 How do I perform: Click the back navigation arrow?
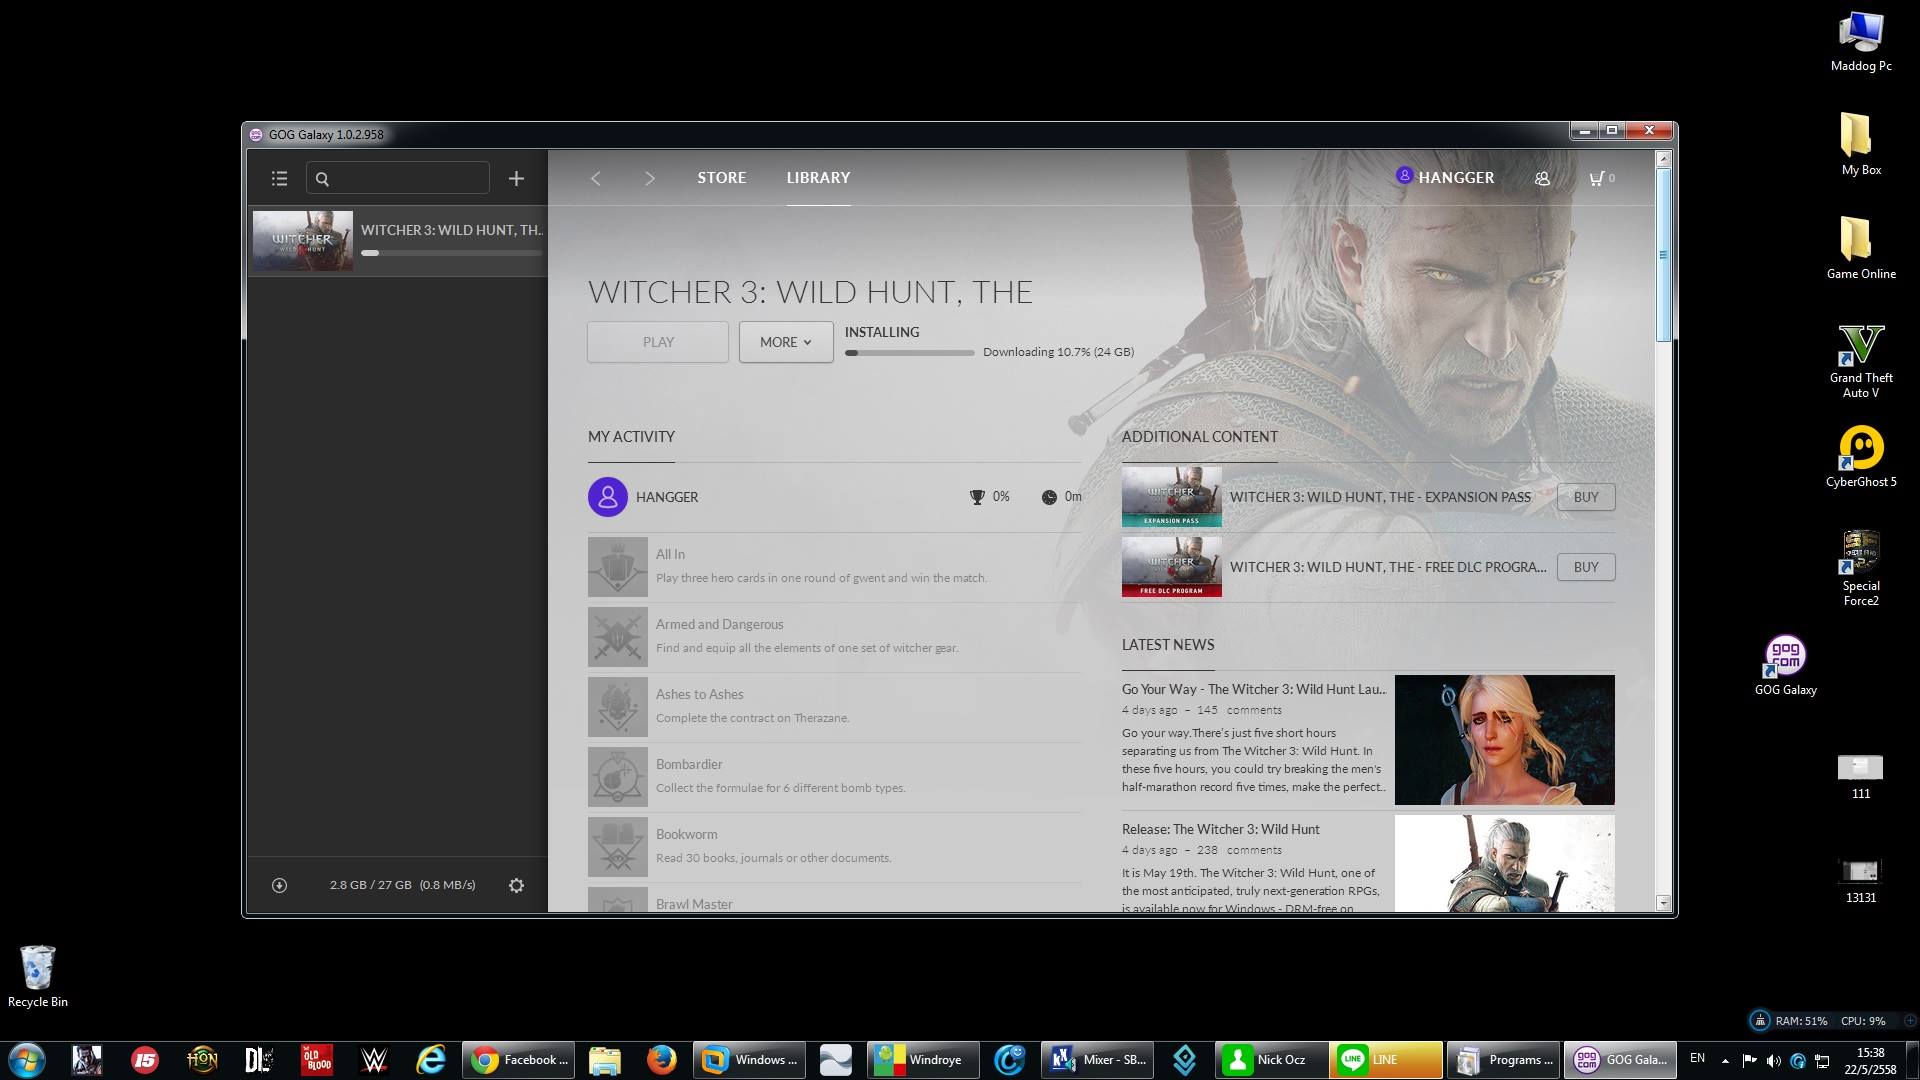[x=596, y=178]
